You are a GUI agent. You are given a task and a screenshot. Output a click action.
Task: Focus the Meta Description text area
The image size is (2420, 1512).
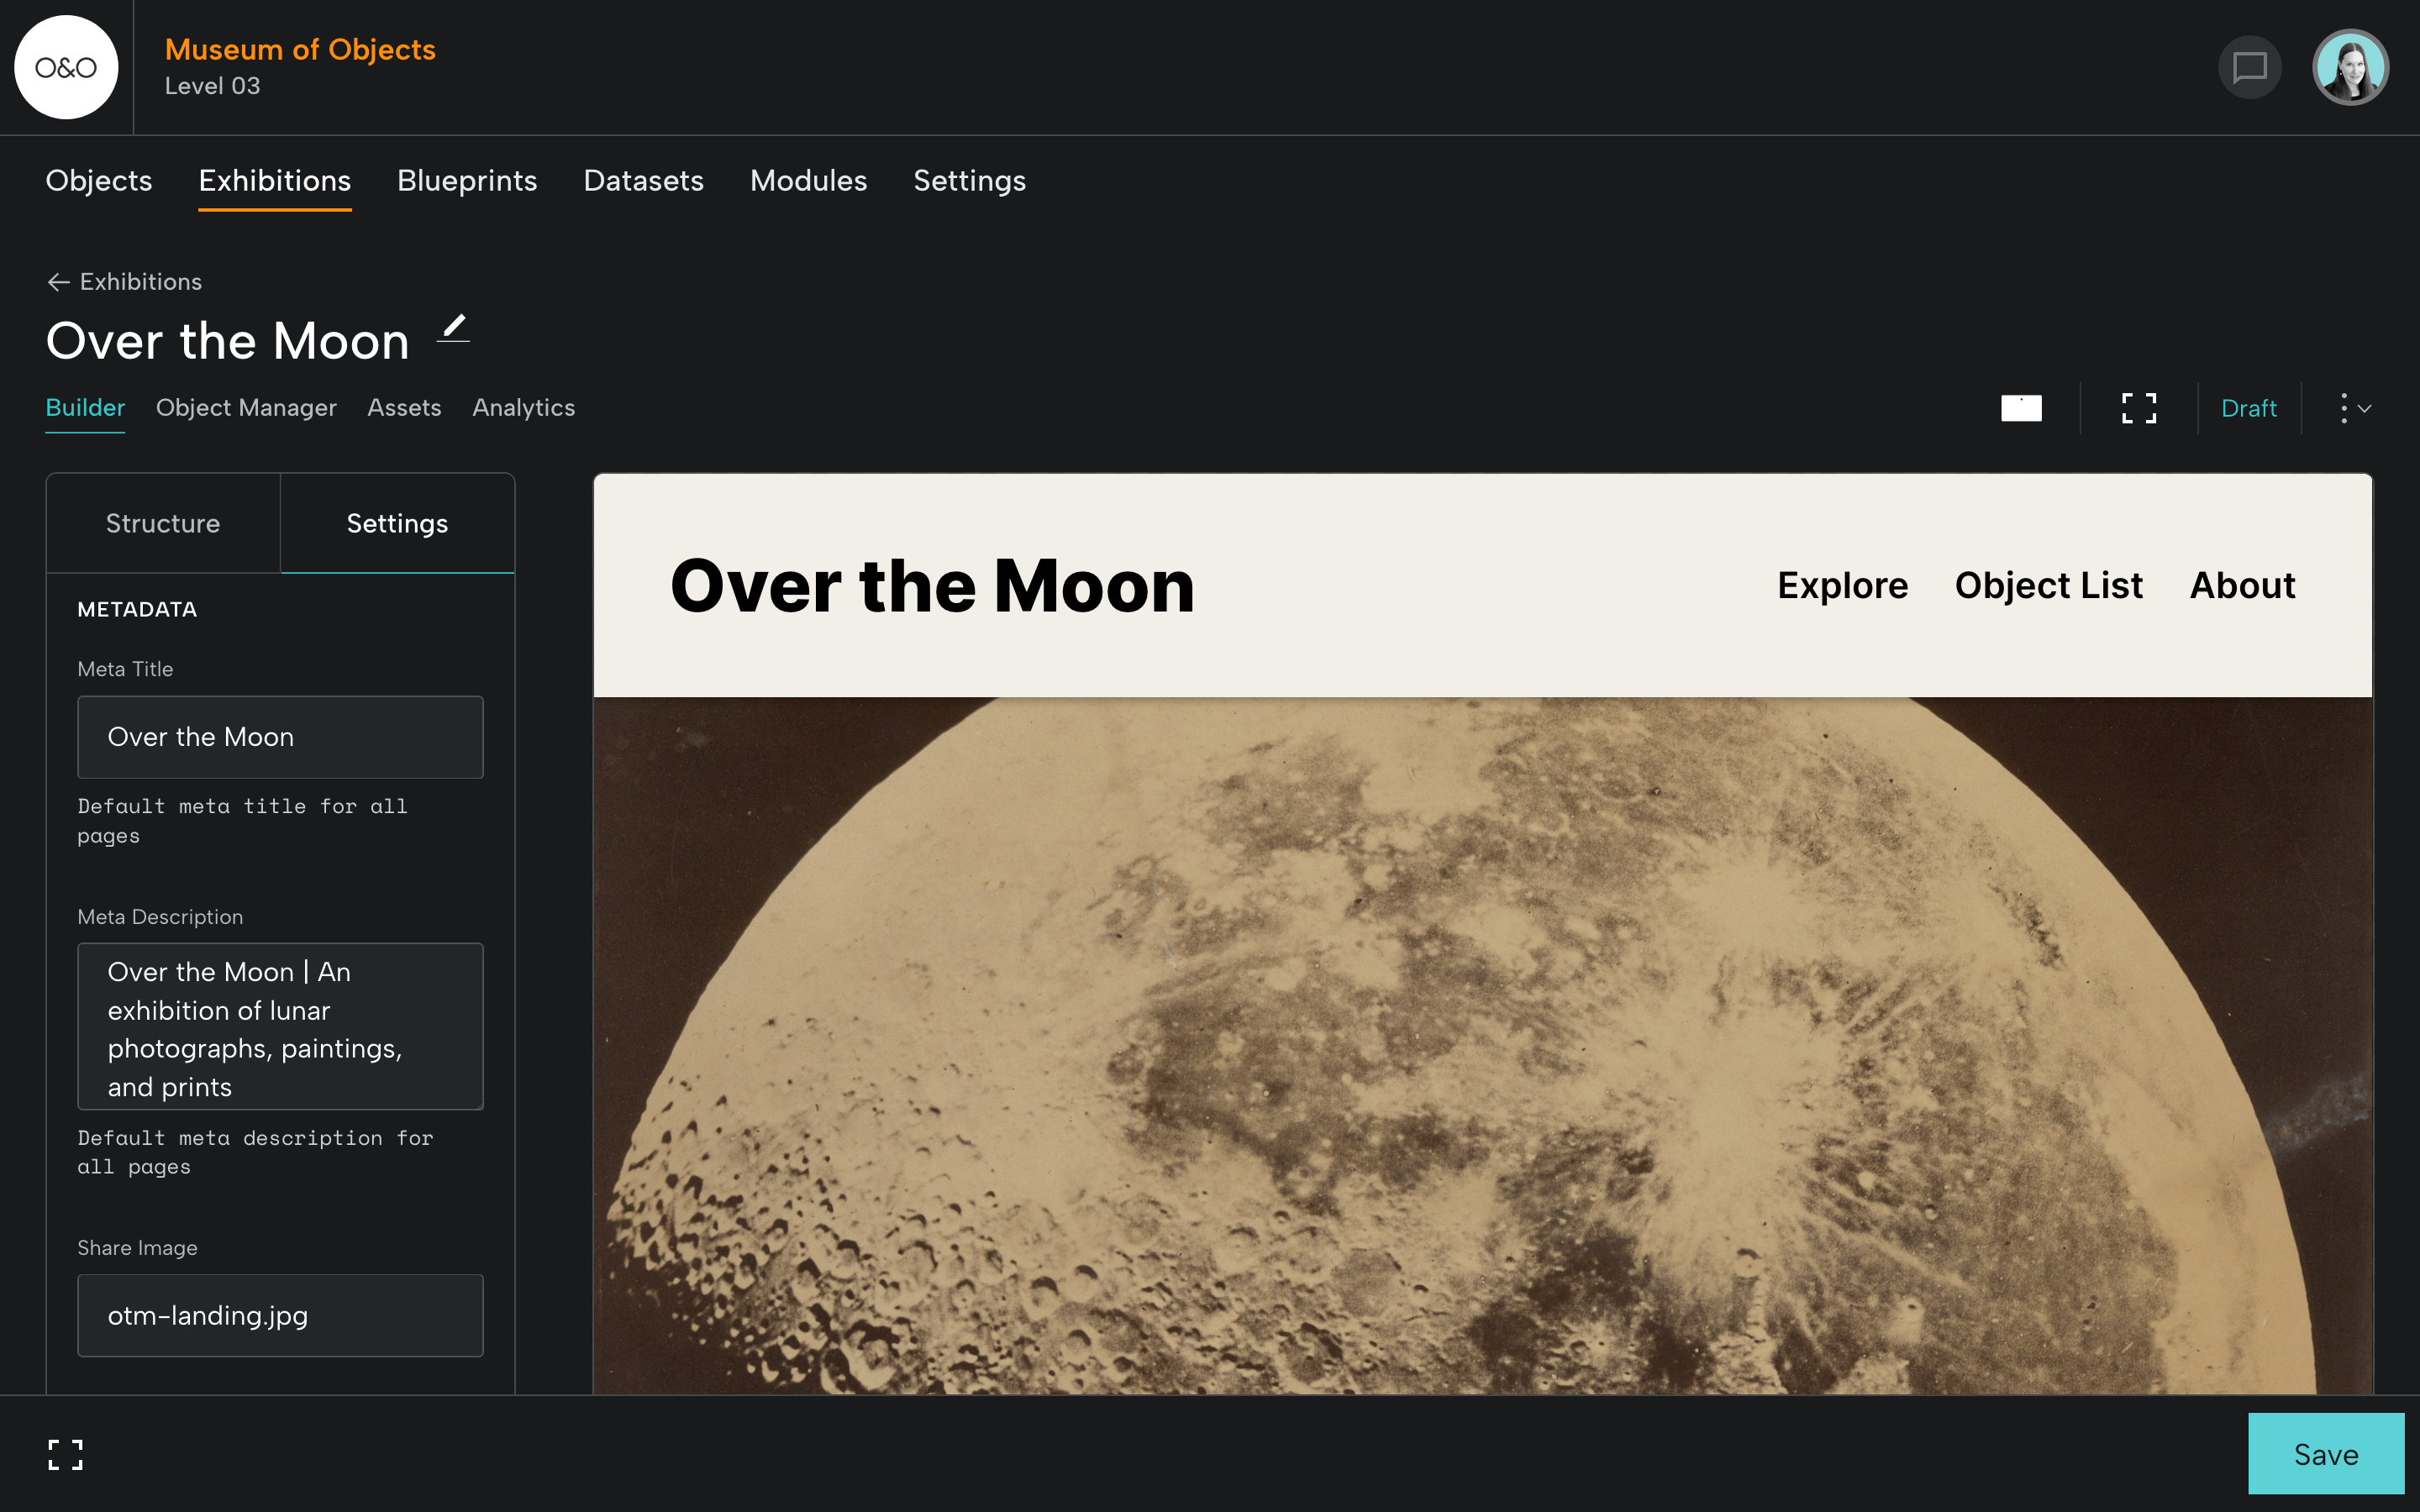[281, 1026]
